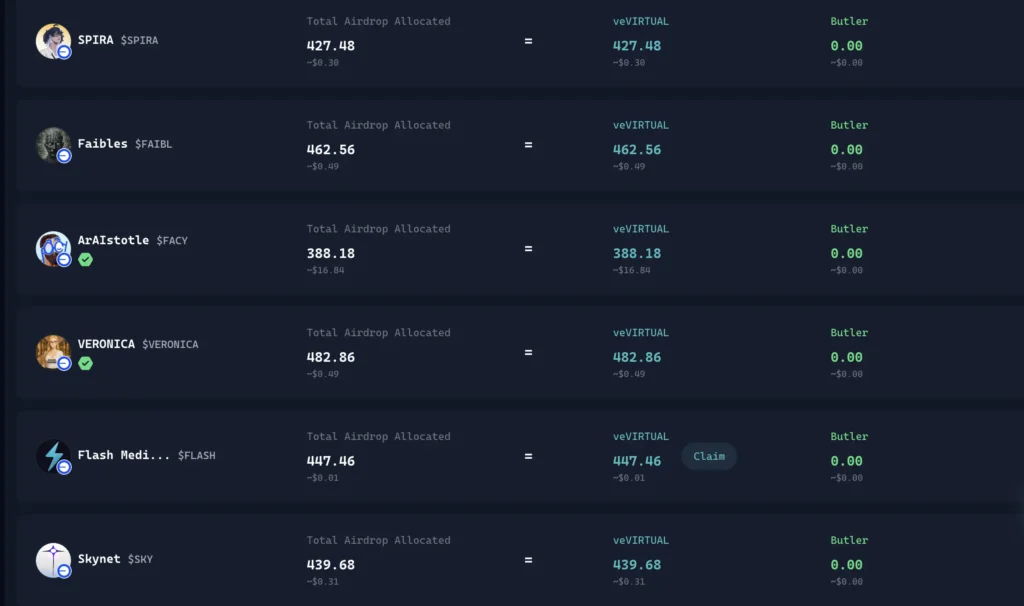Click the Faibles agent avatar
This screenshot has width=1024, height=606.
[52, 145]
